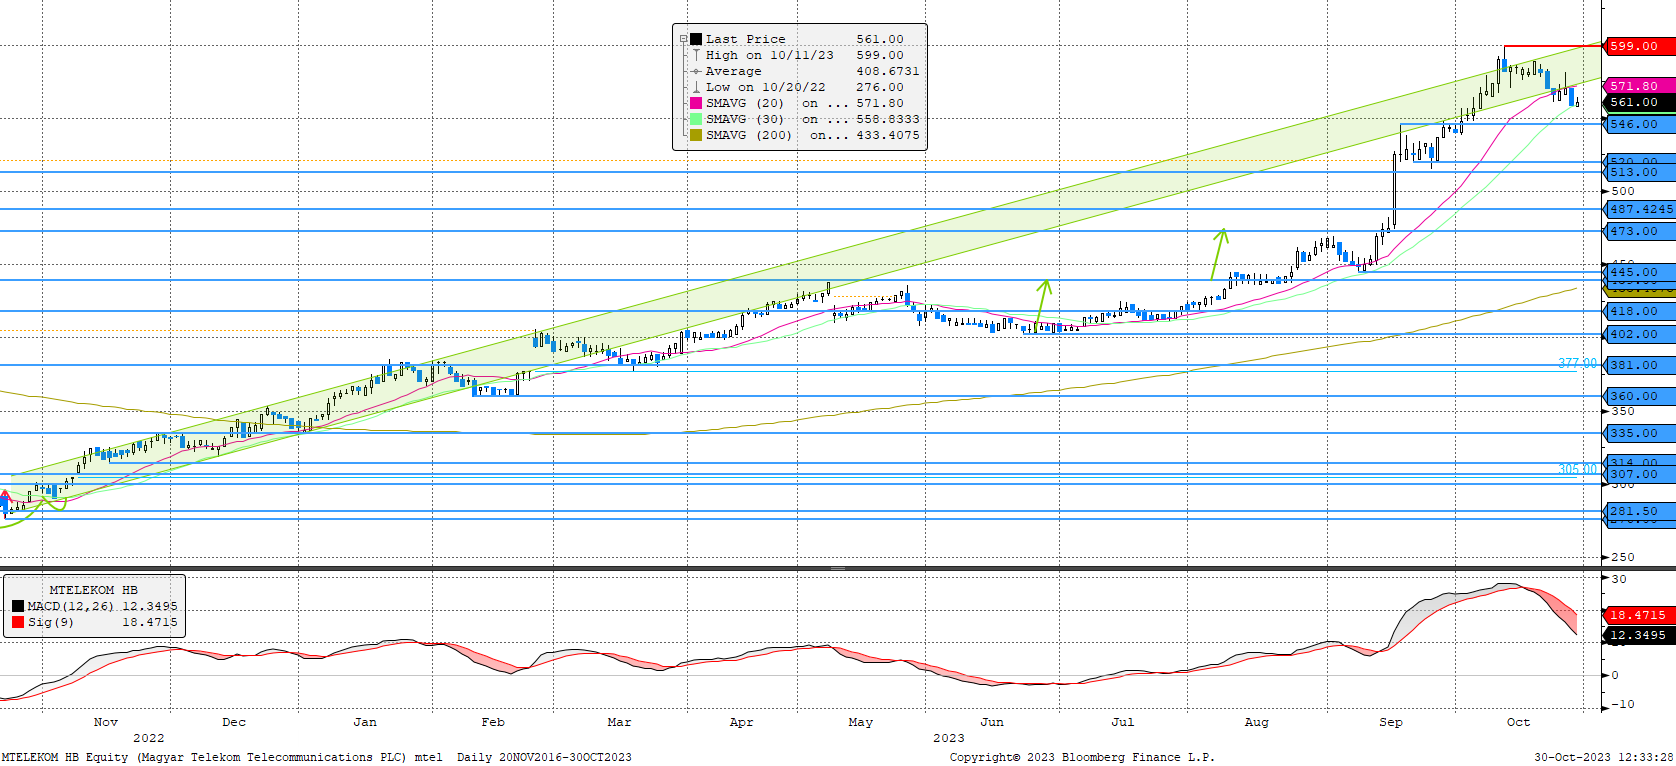The image size is (1676, 766).
Task: Click the red 18.4715 signal axis tag
Action: [x=1639, y=615]
